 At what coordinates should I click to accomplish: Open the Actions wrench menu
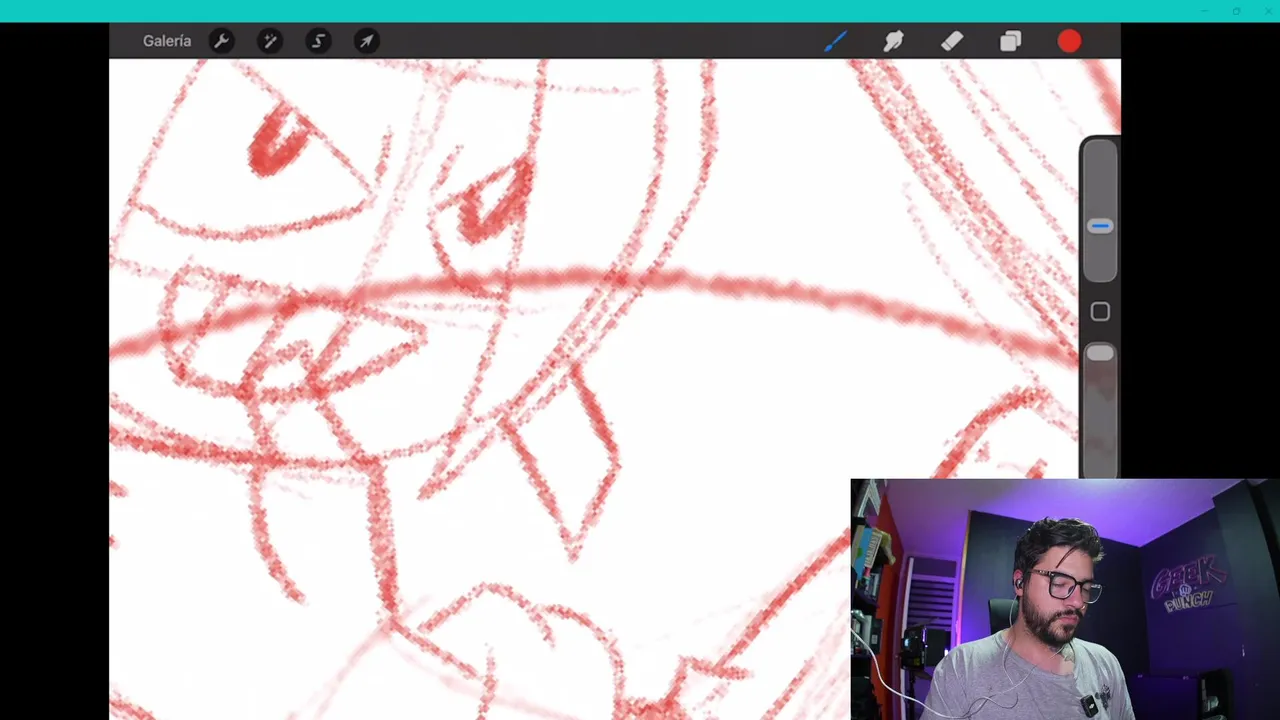pos(221,41)
